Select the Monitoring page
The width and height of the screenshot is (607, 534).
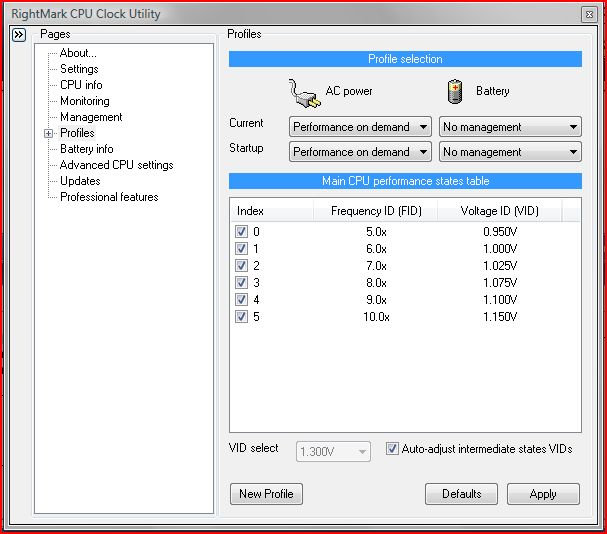(85, 101)
